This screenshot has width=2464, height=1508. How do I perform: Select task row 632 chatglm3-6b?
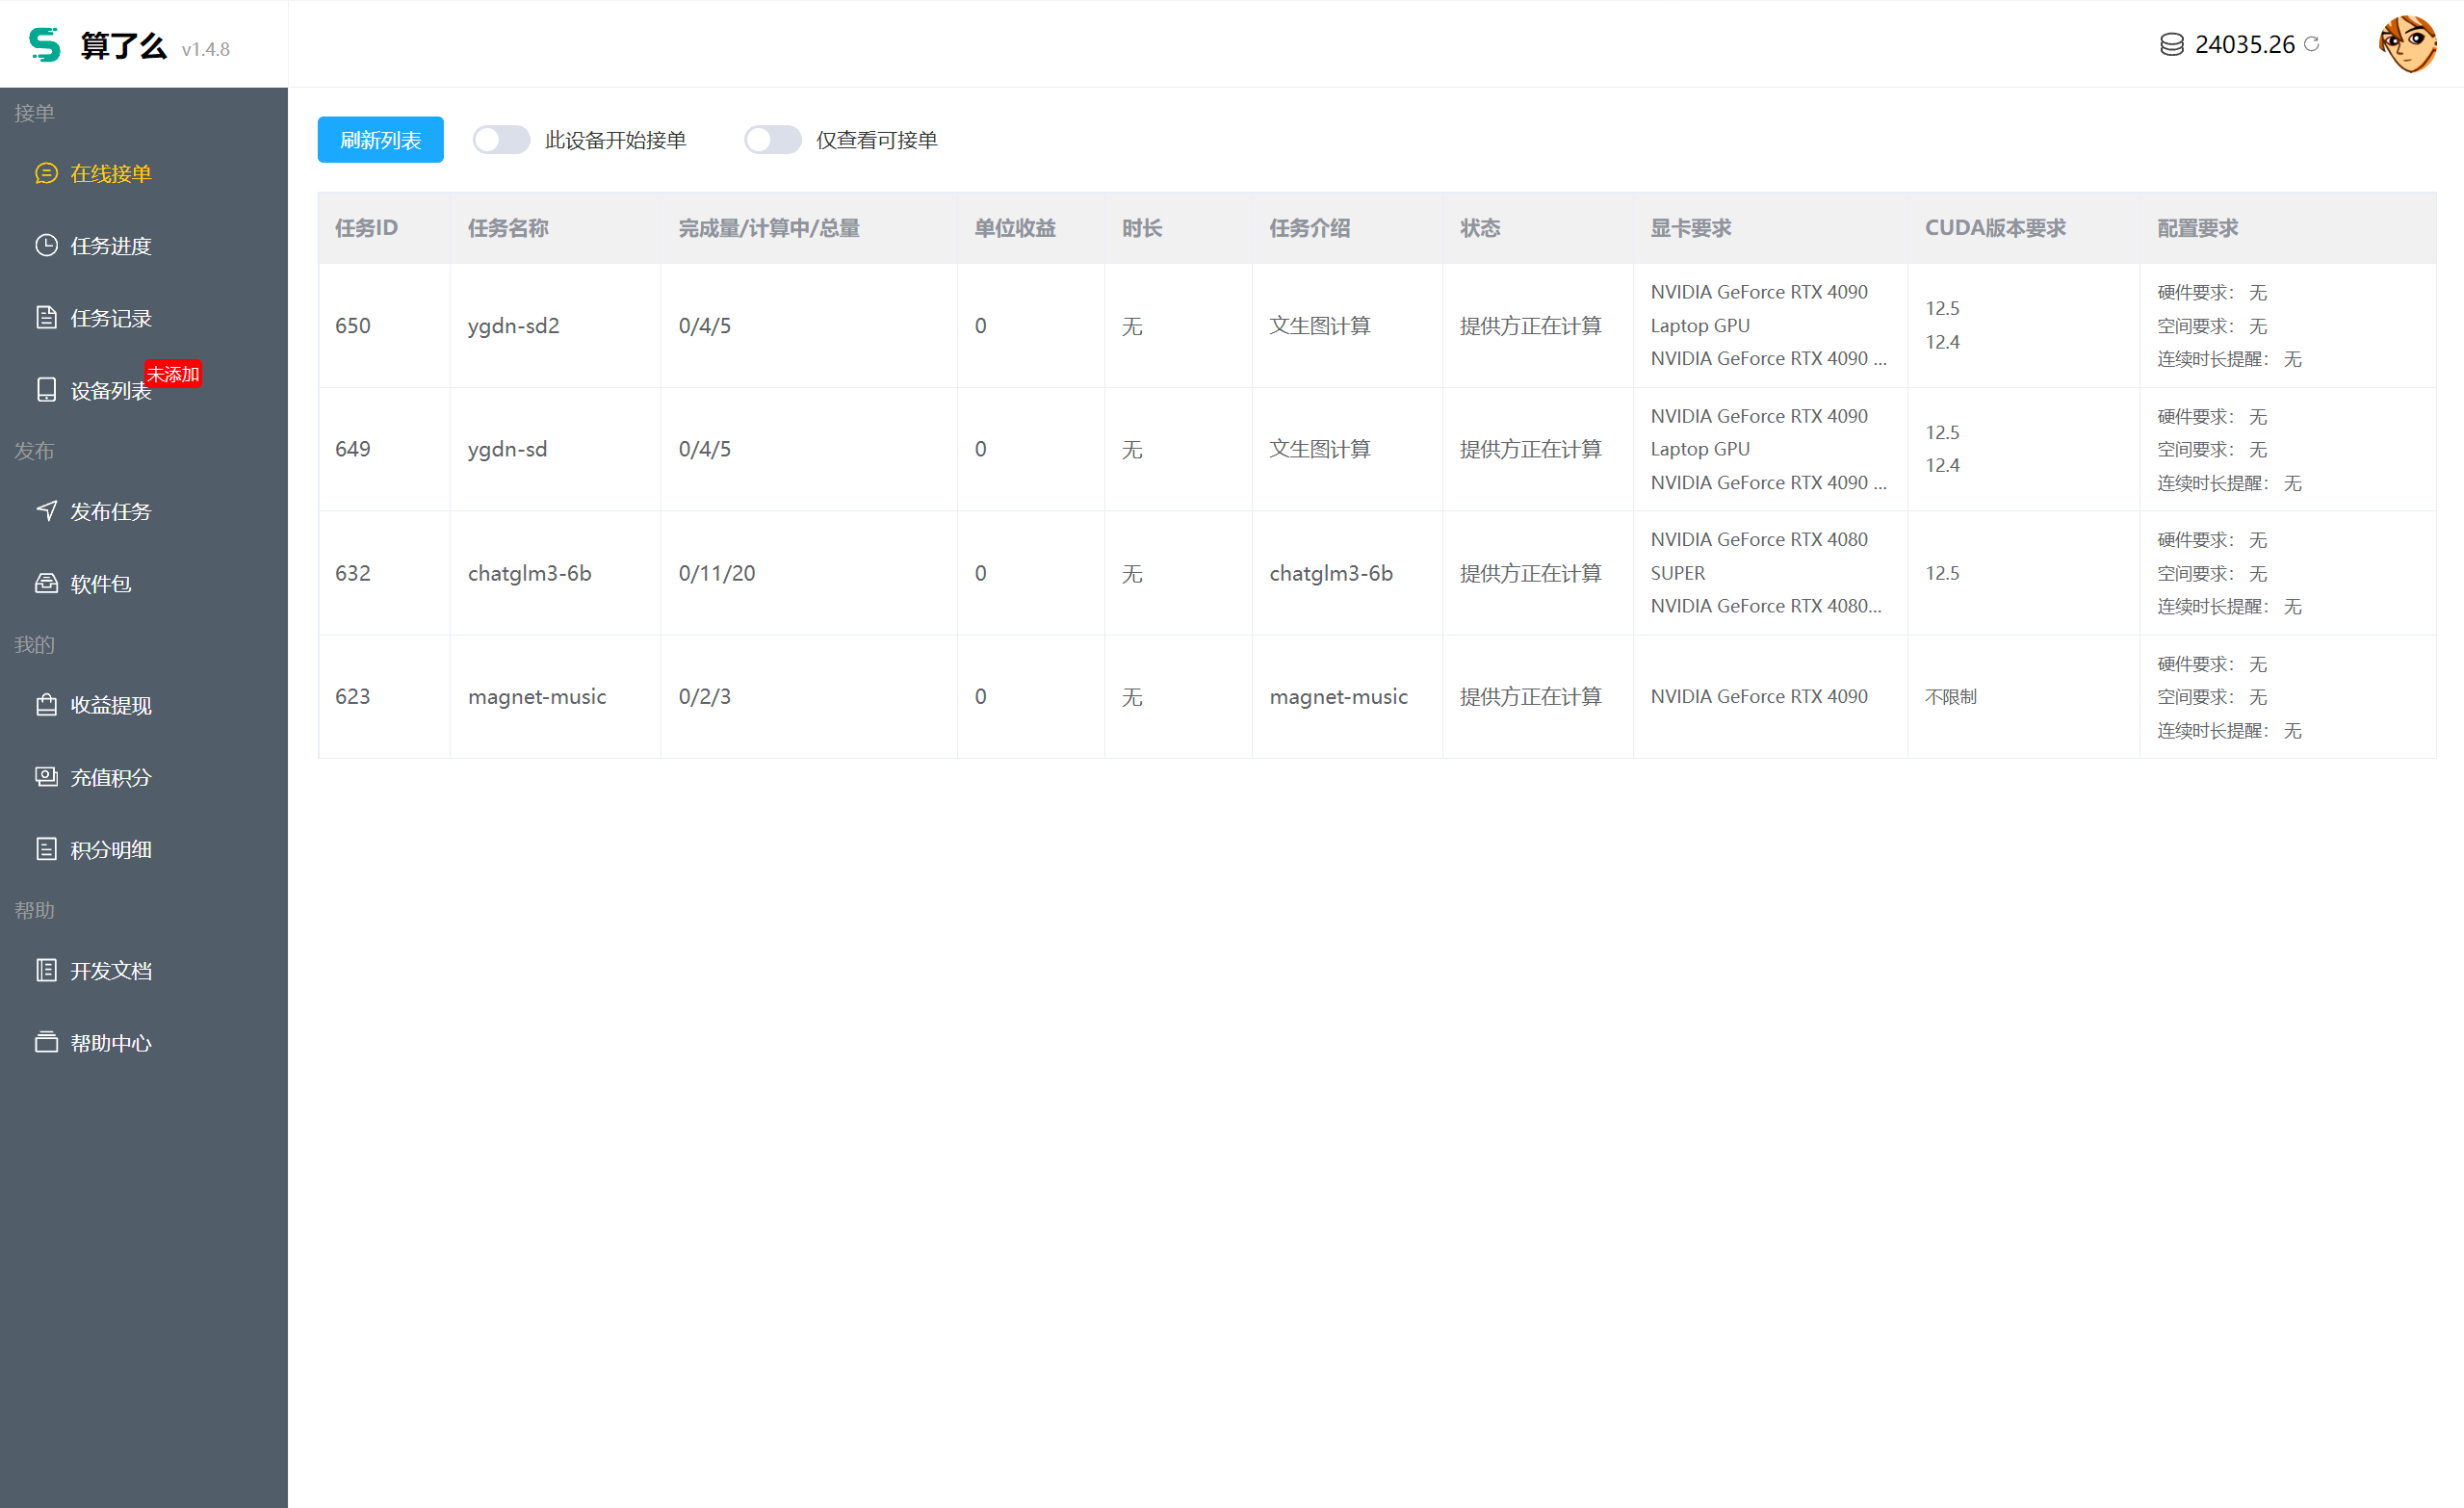coord(529,573)
